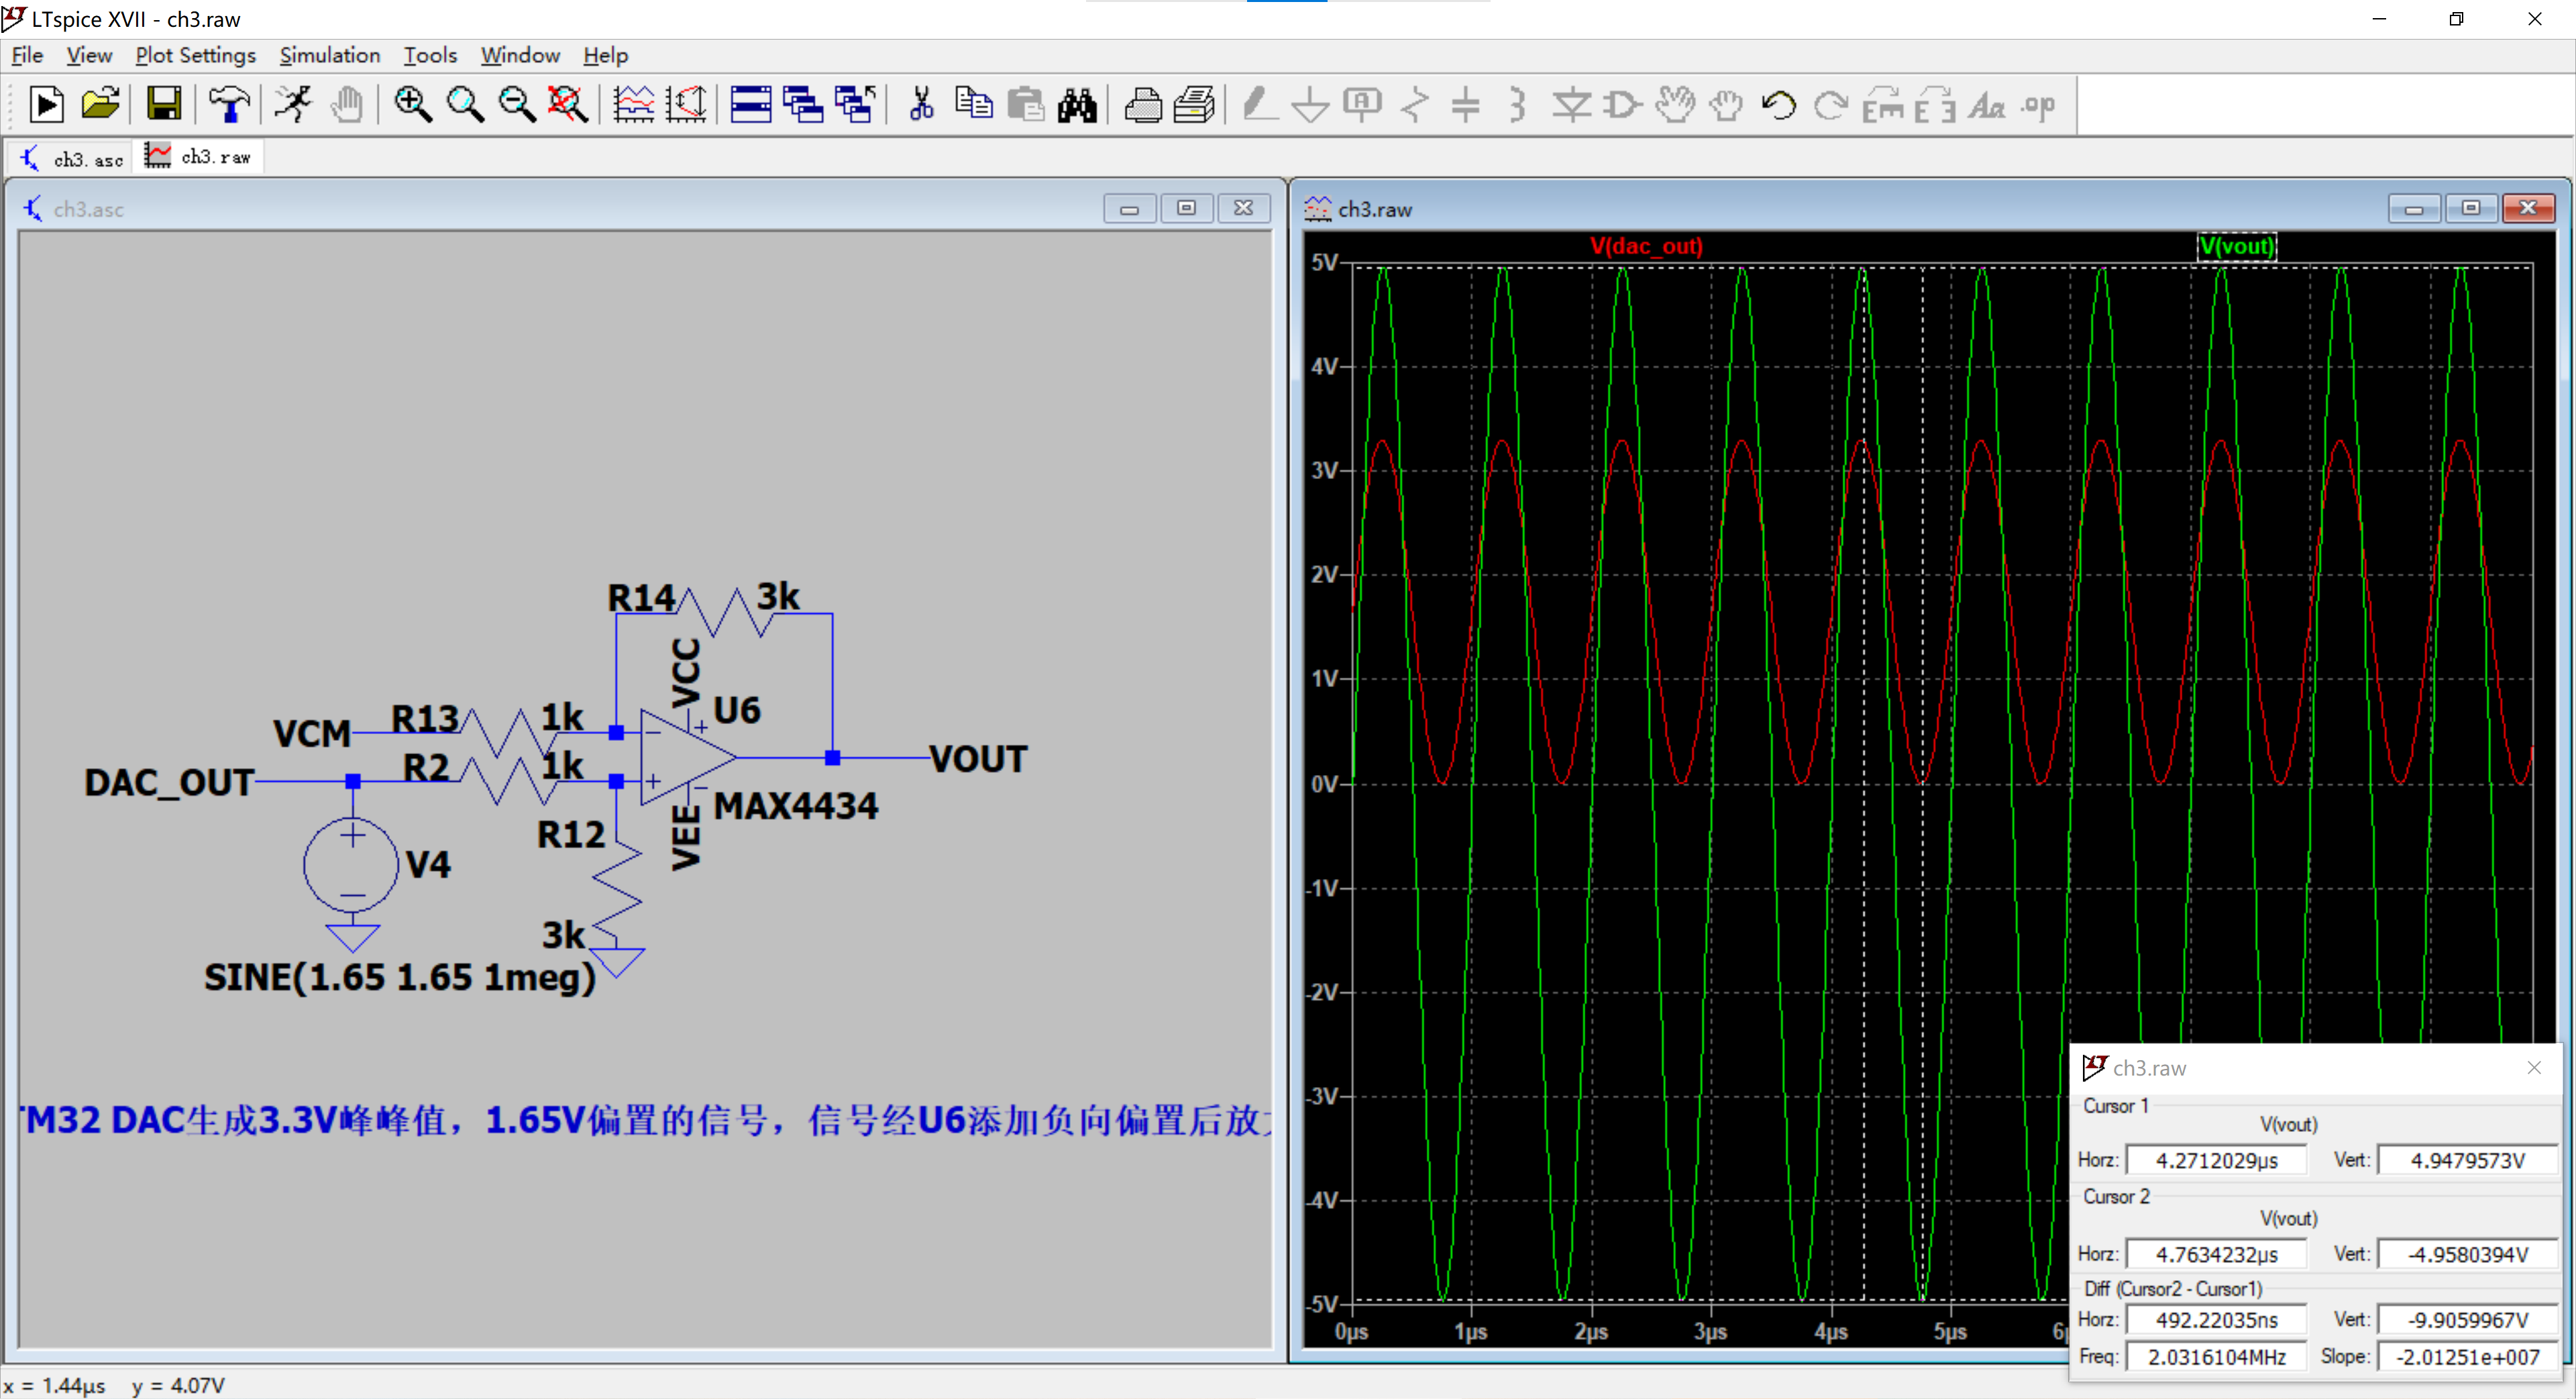2576x1399 pixels.
Task: Select the Pan magnifier icon
Action: 465,105
